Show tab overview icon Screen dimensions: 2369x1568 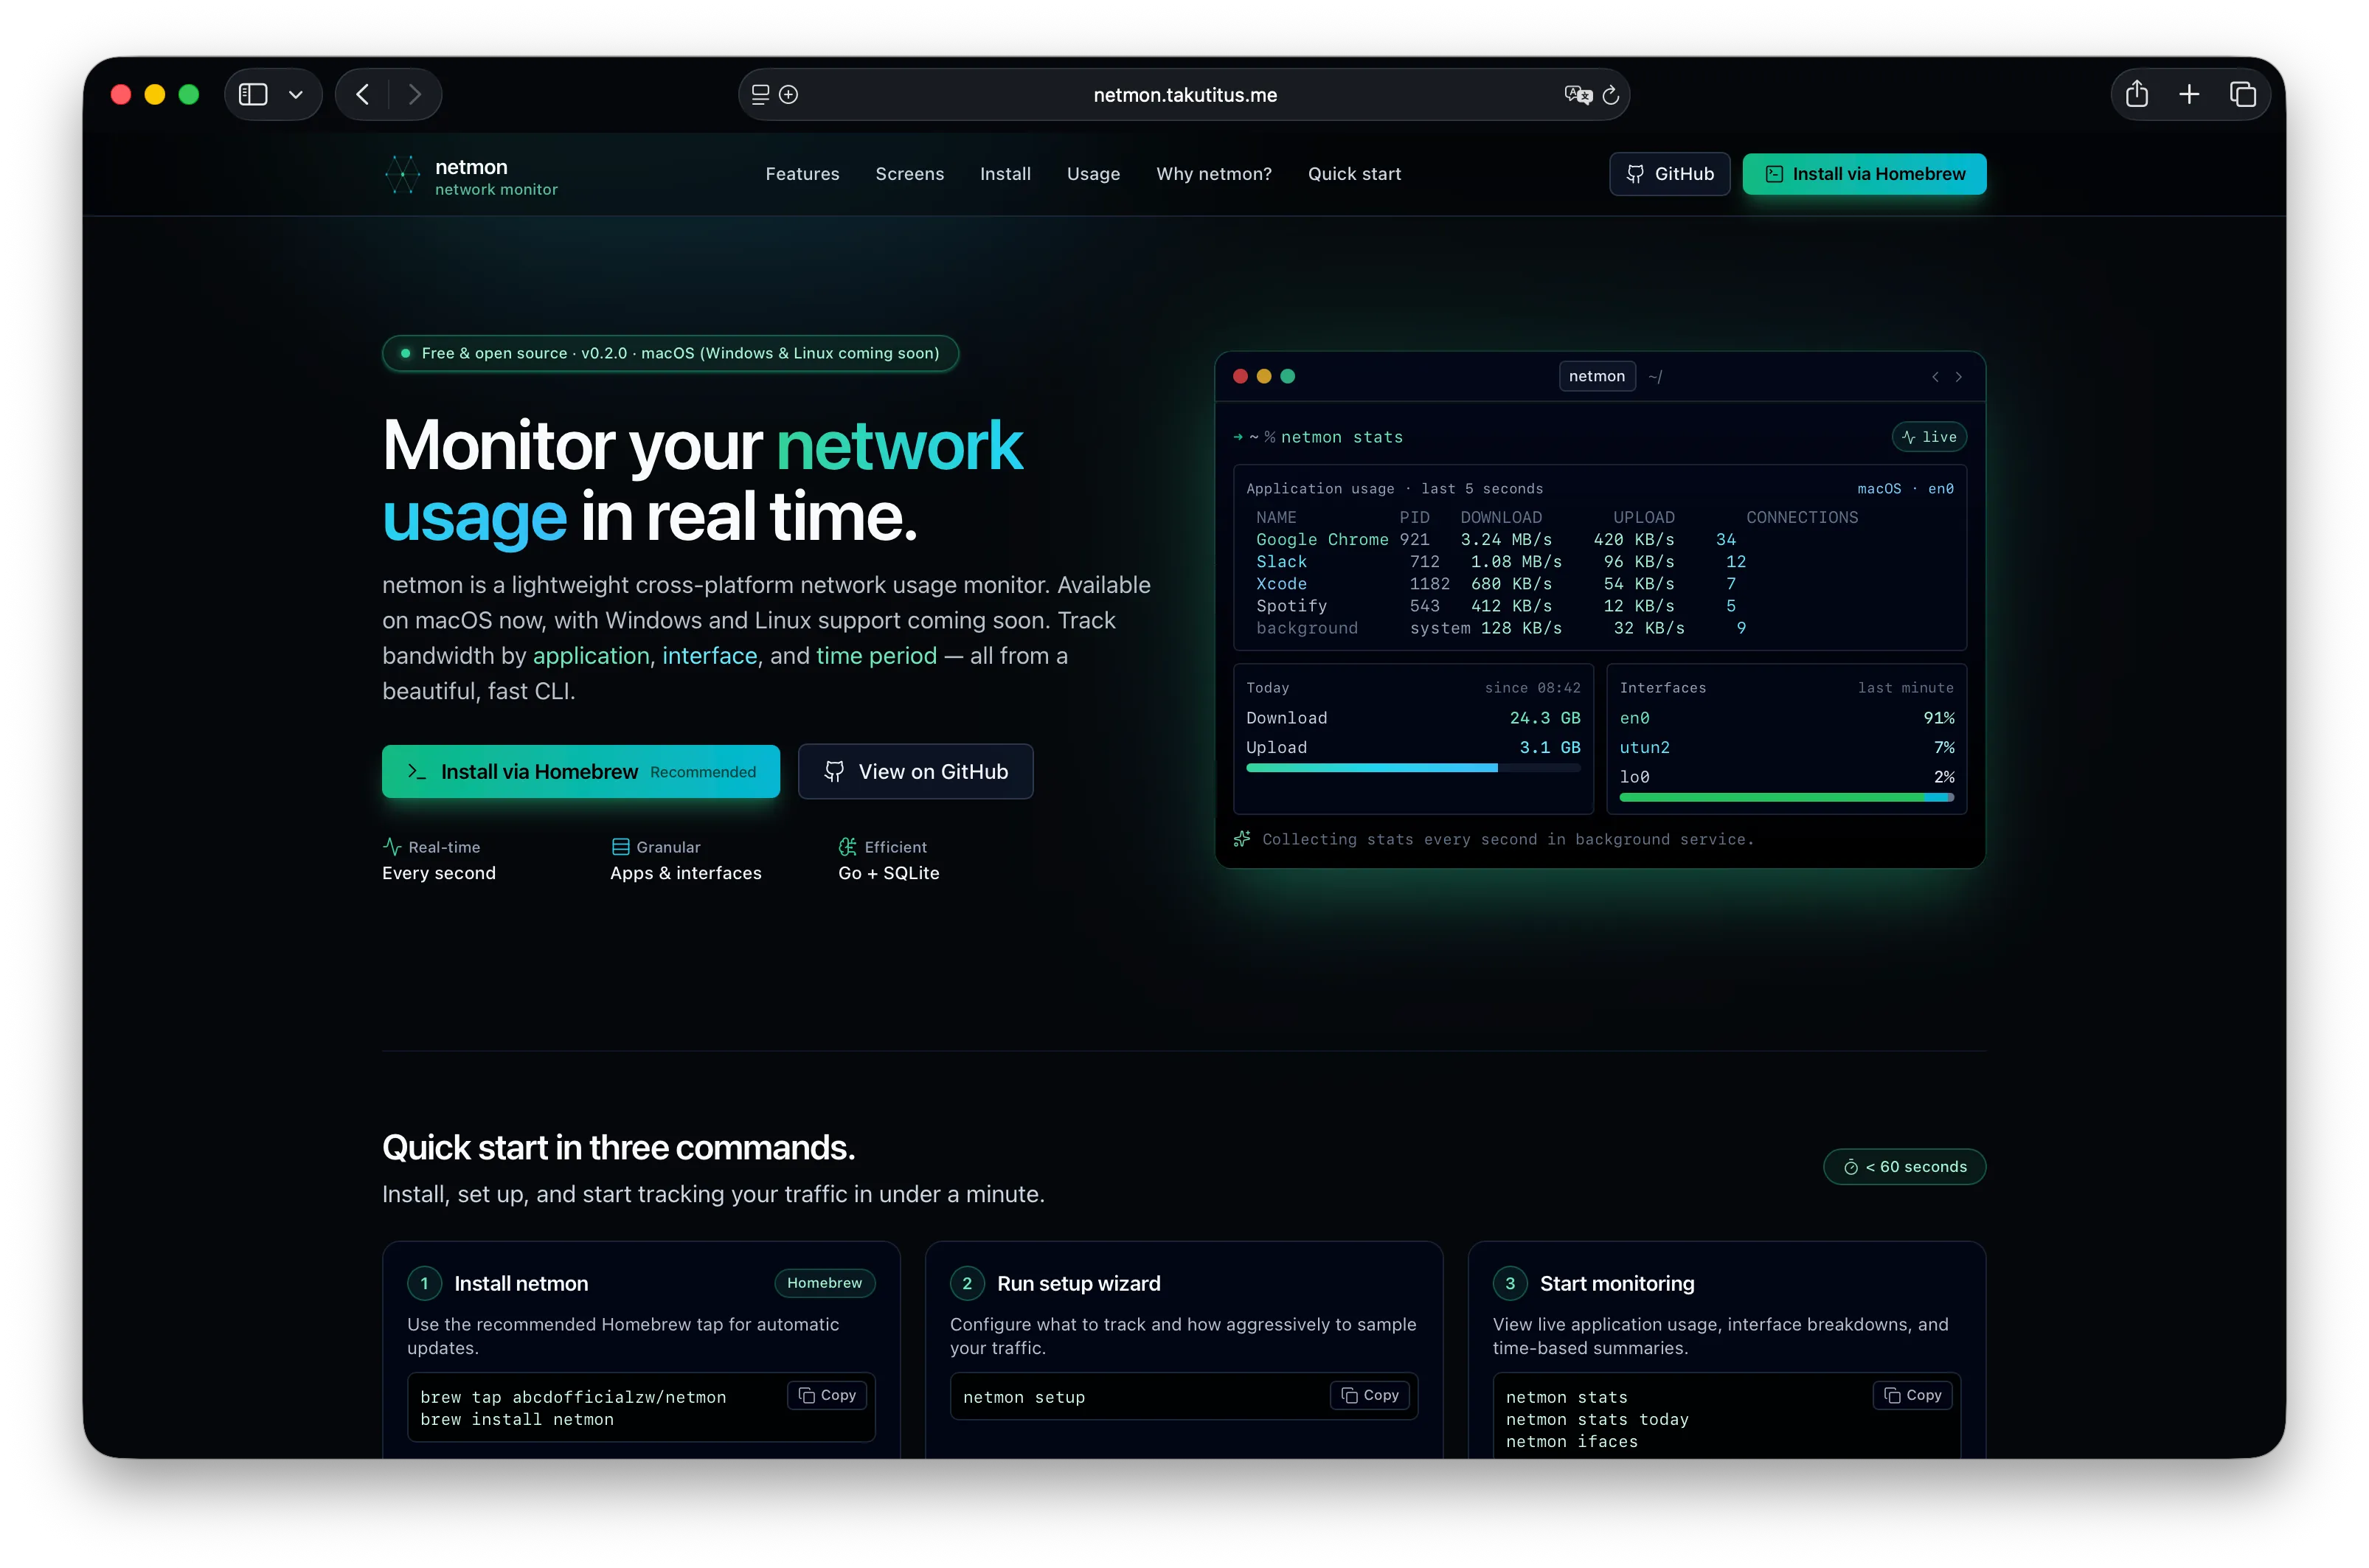[2242, 94]
